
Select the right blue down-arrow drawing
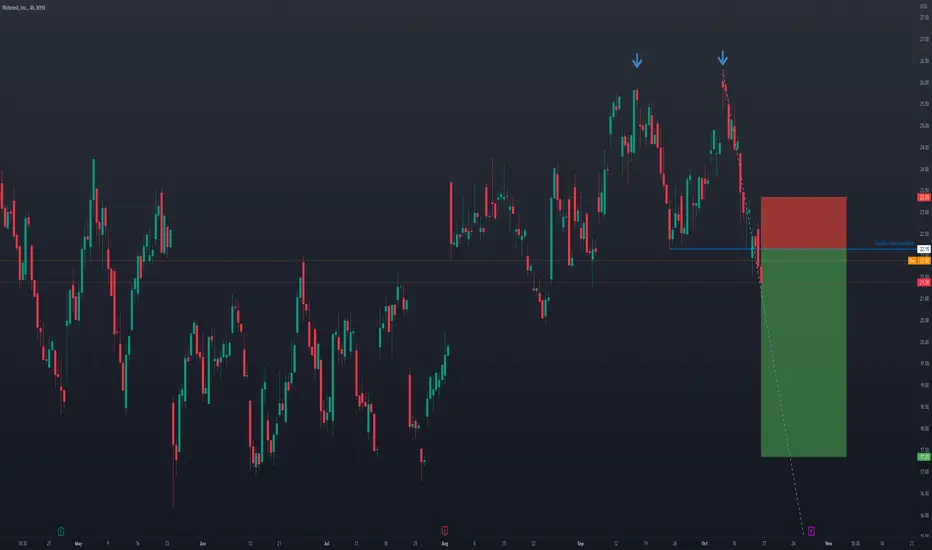point(722,58)
